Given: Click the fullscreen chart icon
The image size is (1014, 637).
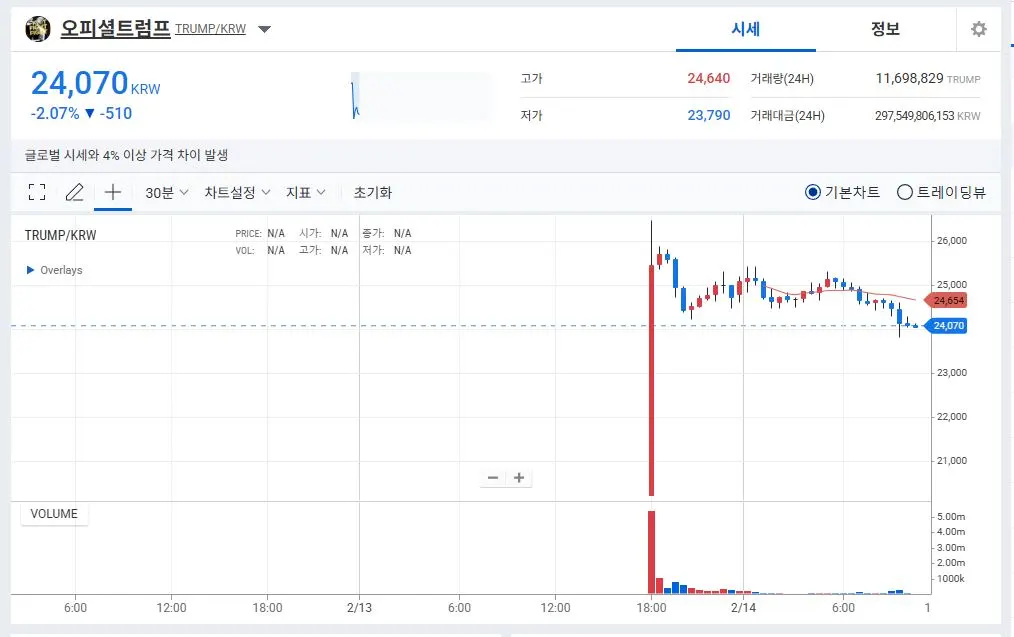Looking at the screenshot, I should pyautogui.click(x=37, y=191).
